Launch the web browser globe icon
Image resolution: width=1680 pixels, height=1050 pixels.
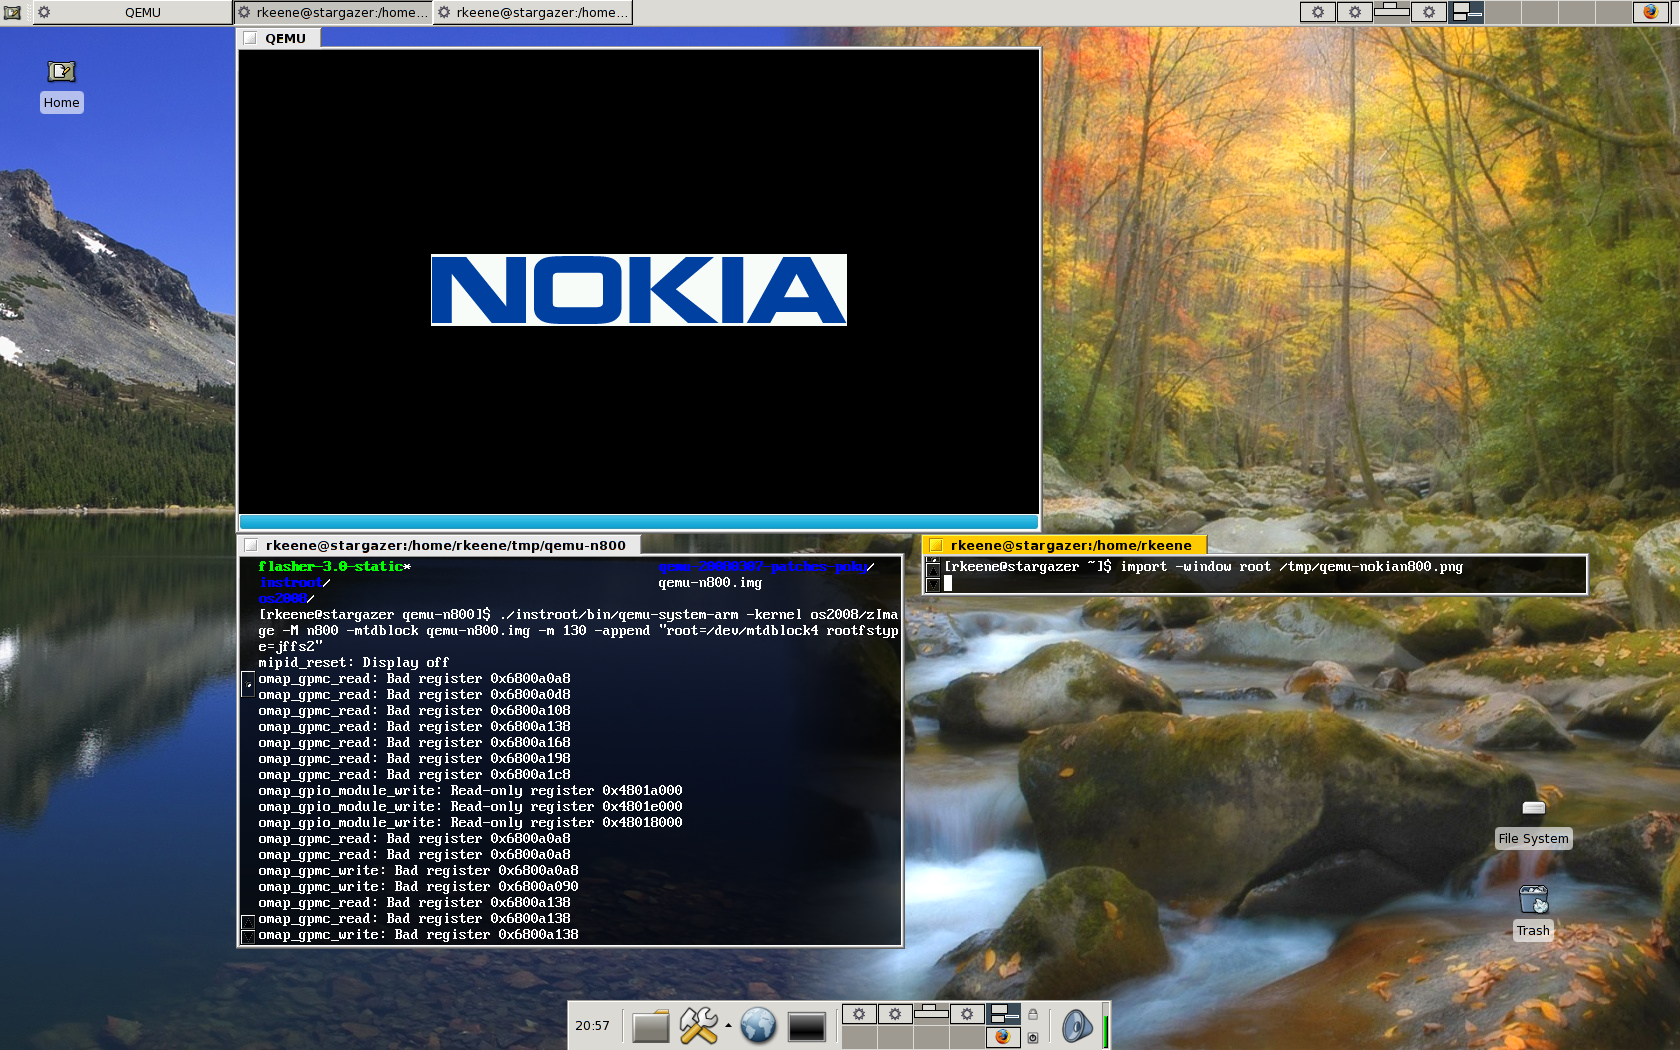click(x=758, y=1026)
